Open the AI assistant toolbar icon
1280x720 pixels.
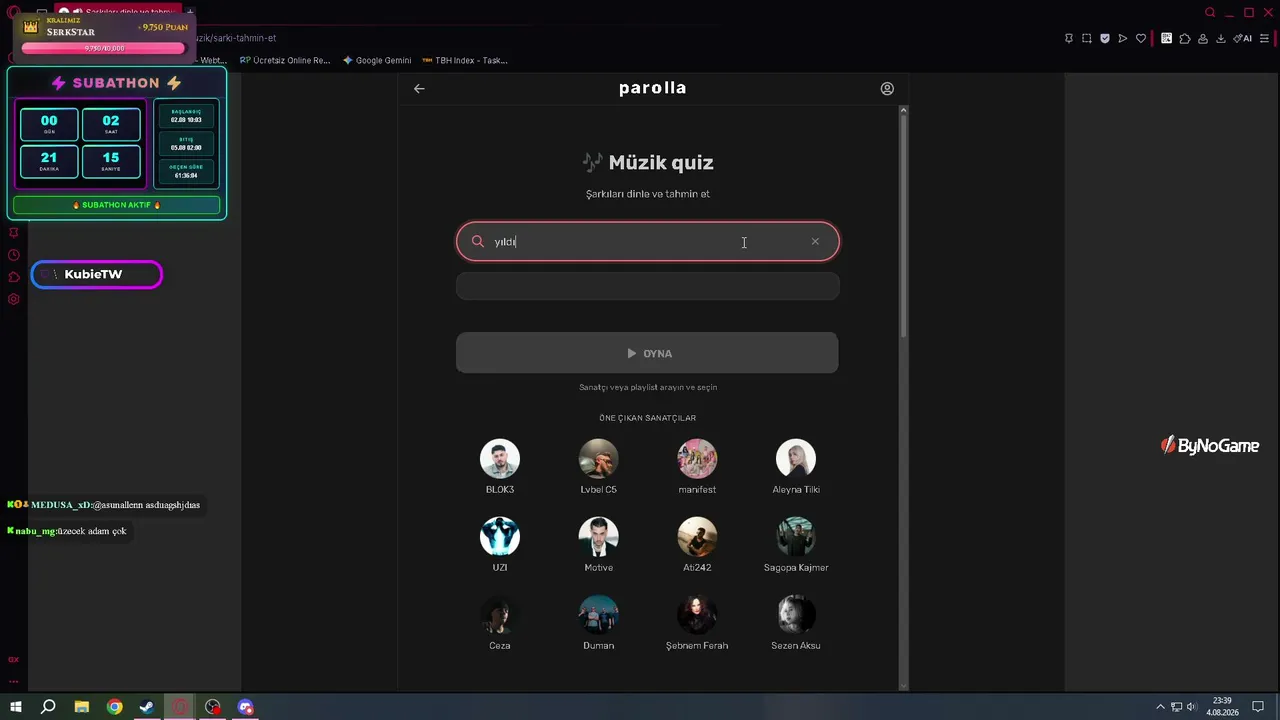[x=1243, y=38]
